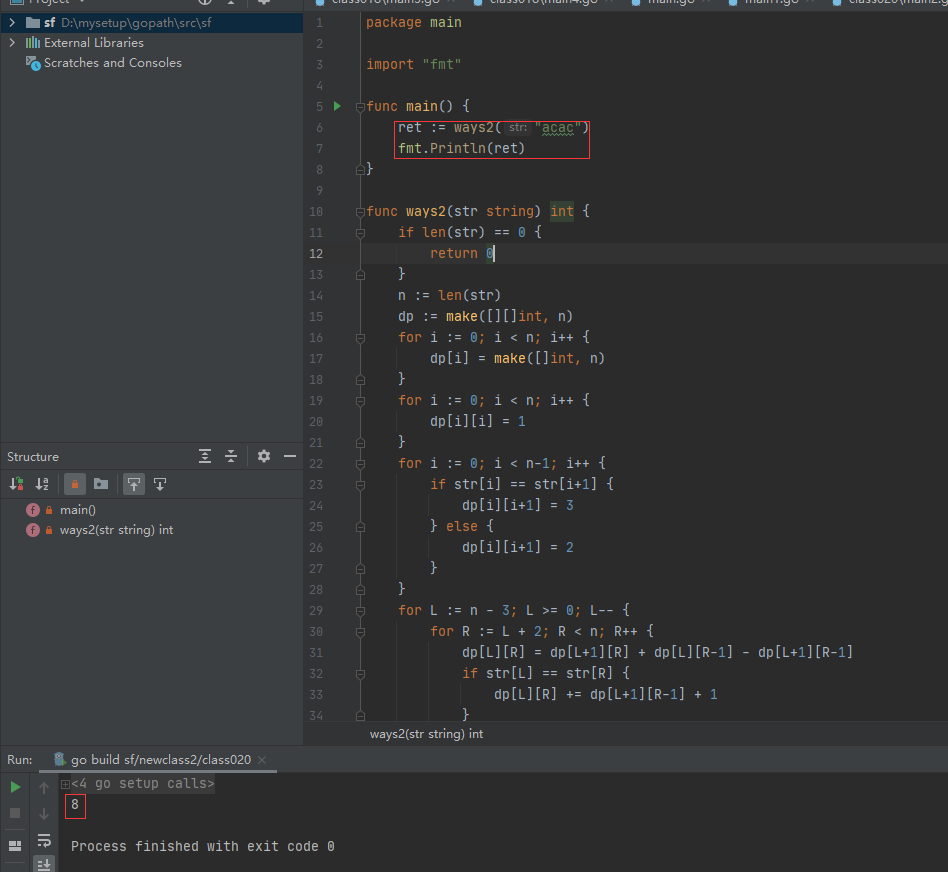Expand External Libraries node
The height and width of the screenshot is (872, 948).
click(x=11, y=43)
